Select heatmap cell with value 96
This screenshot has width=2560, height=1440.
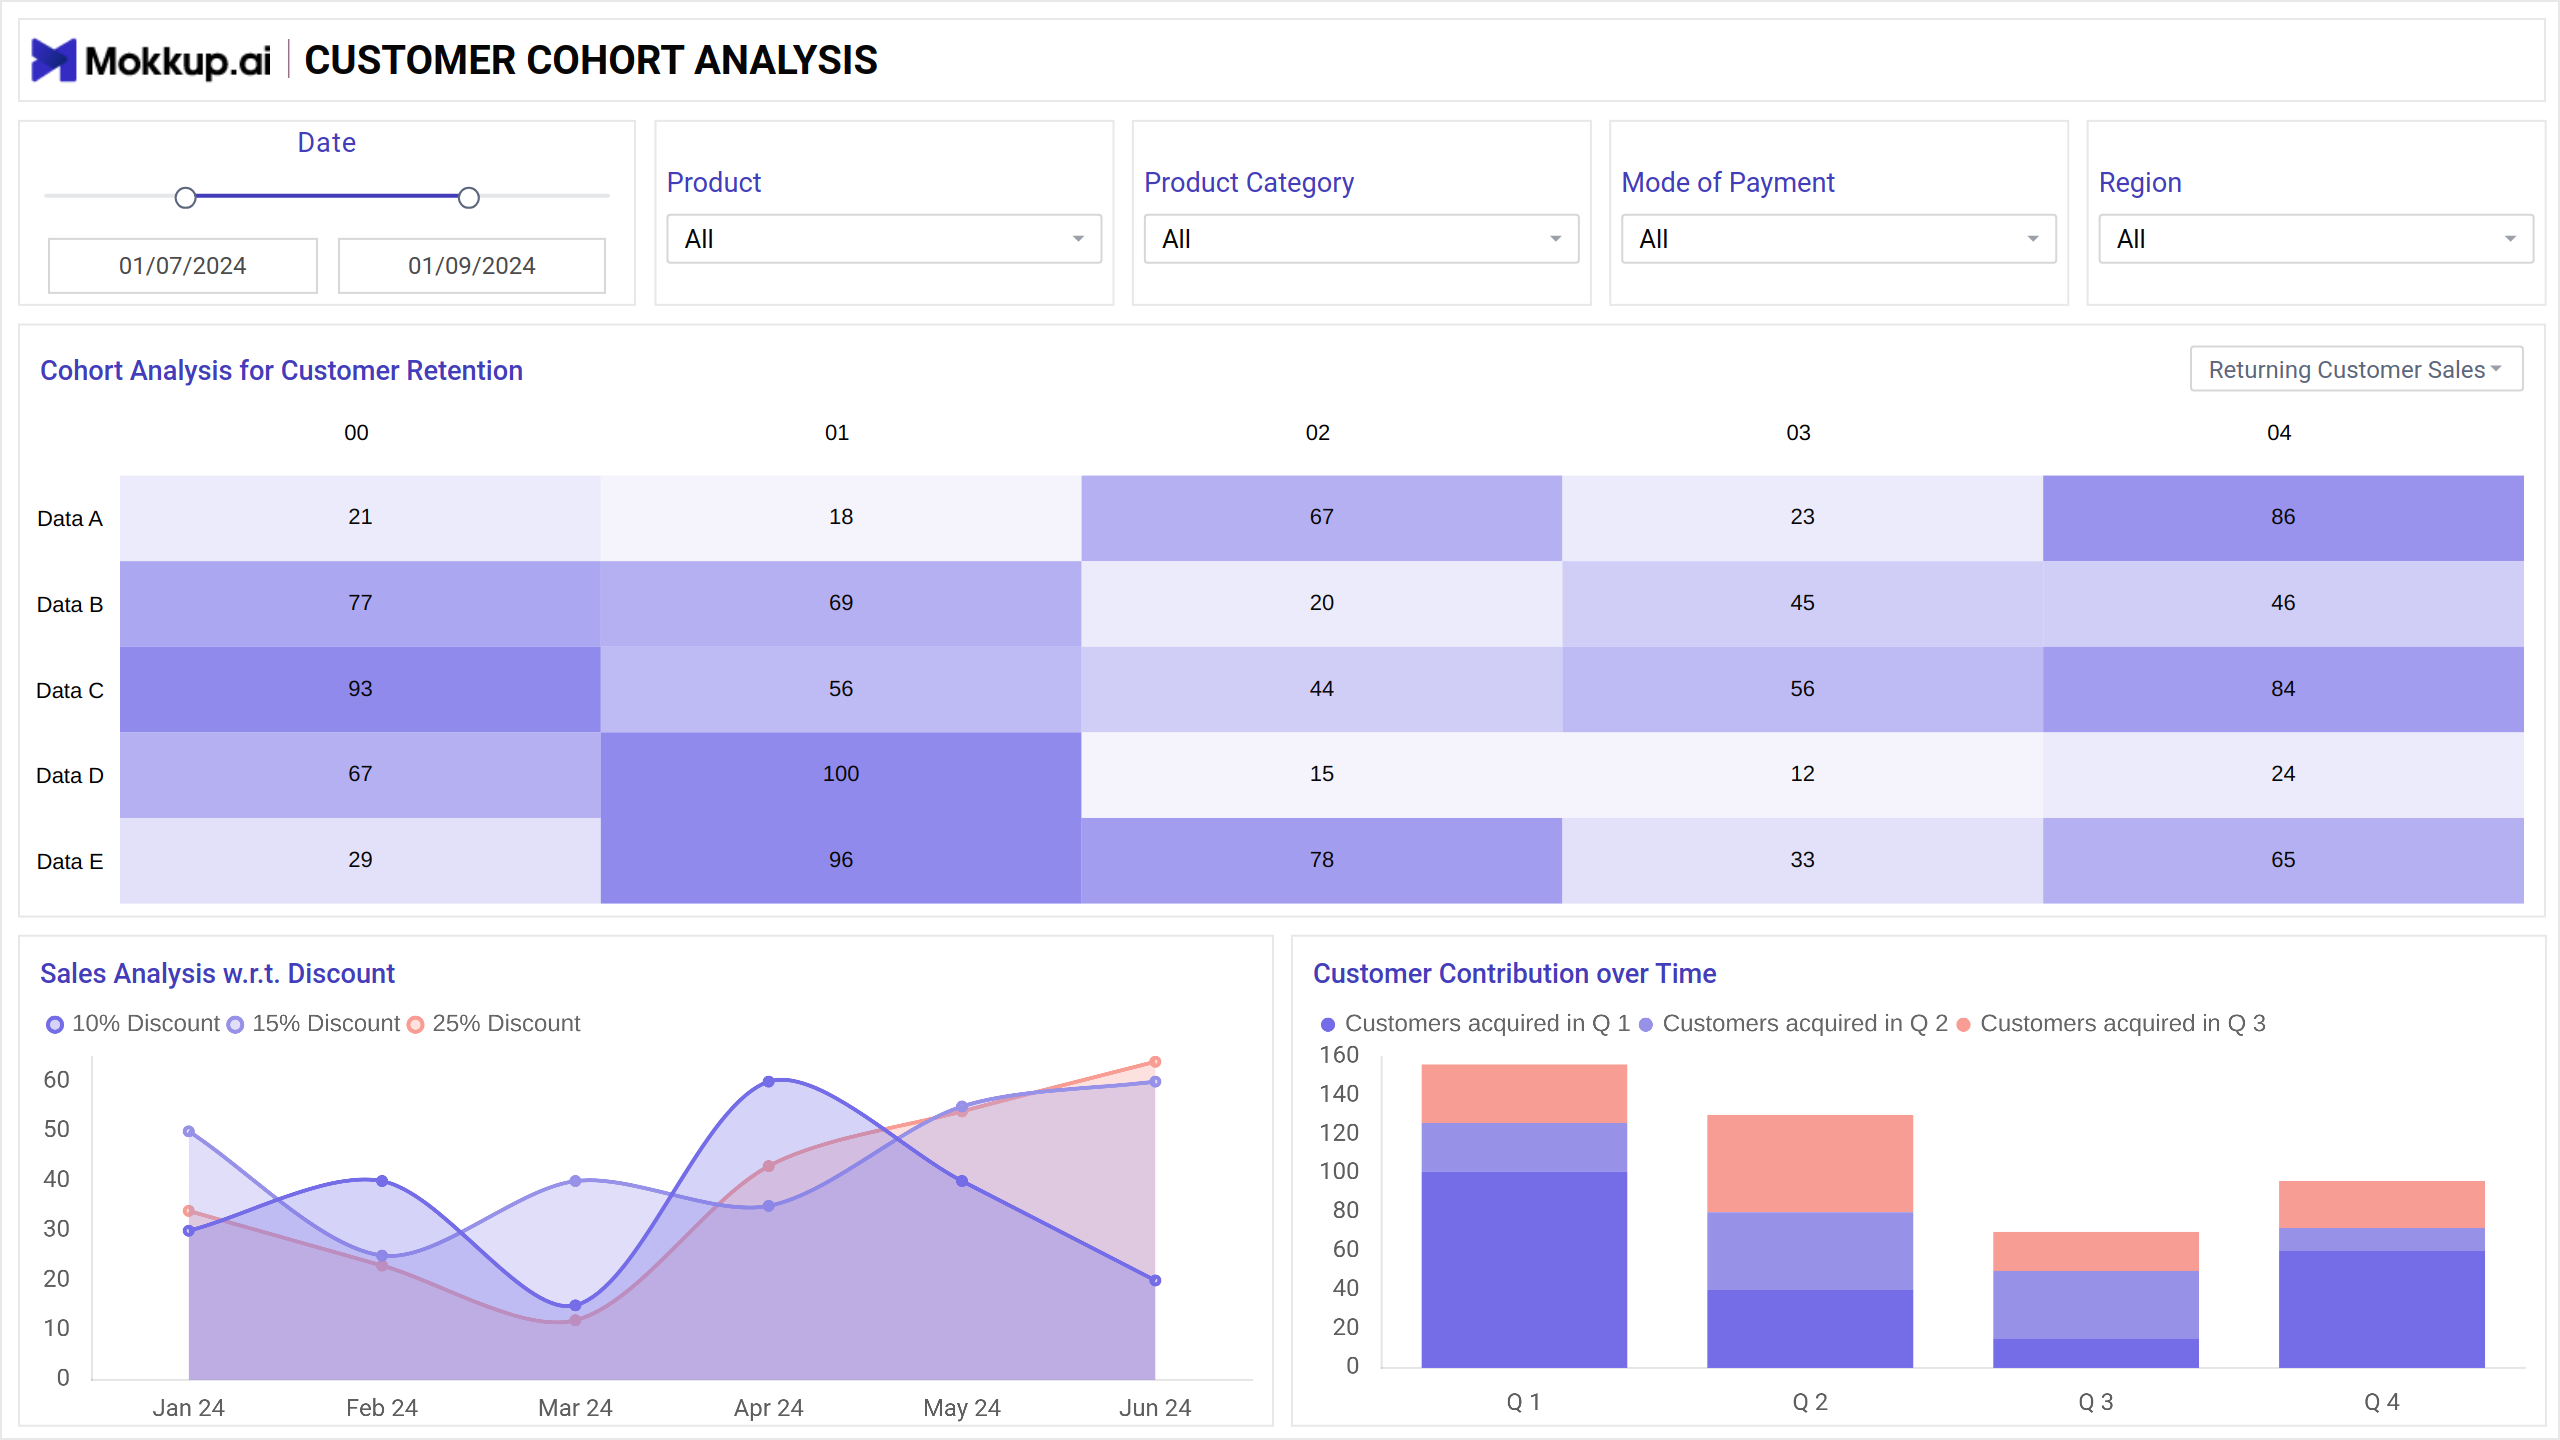841,861
